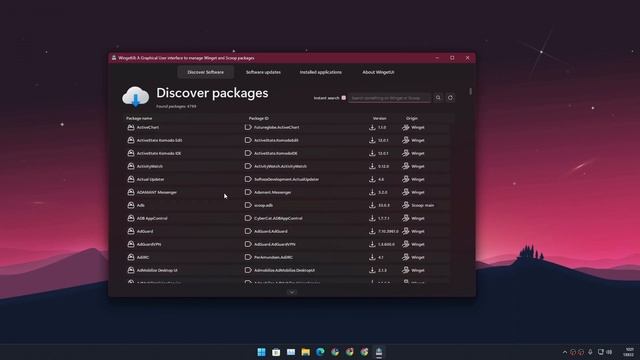Click the download icon for ActiveState Komodo Edit
The width and height of the screenshot is (640, 360).
[x=372, y=140]
